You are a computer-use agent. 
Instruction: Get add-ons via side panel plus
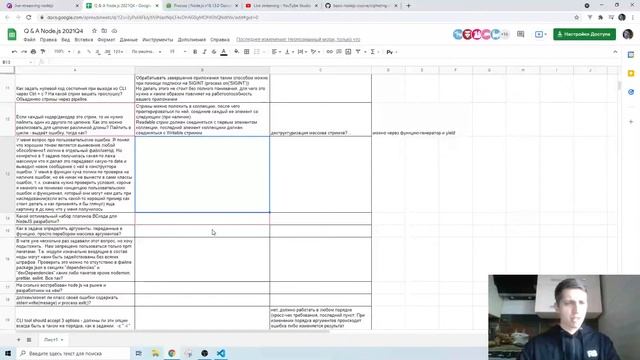point(631,122)
